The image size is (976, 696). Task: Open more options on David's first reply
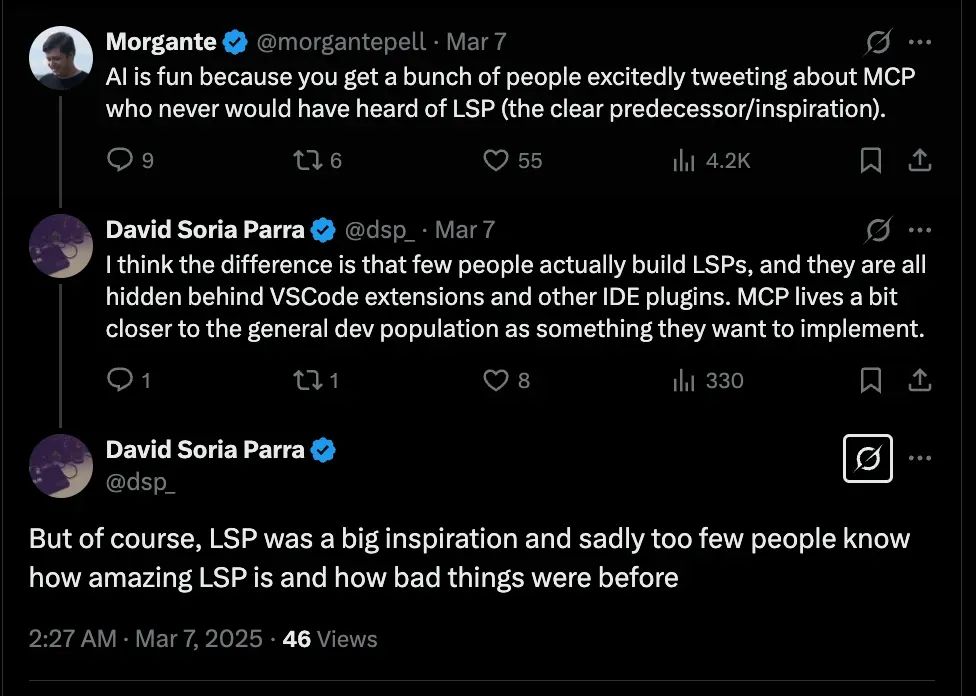(x=920, y=230)
